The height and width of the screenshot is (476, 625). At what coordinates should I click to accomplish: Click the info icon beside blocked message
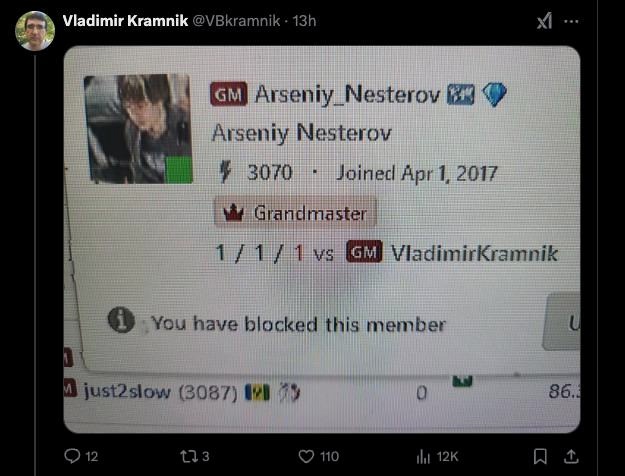(x=121, y=320)
